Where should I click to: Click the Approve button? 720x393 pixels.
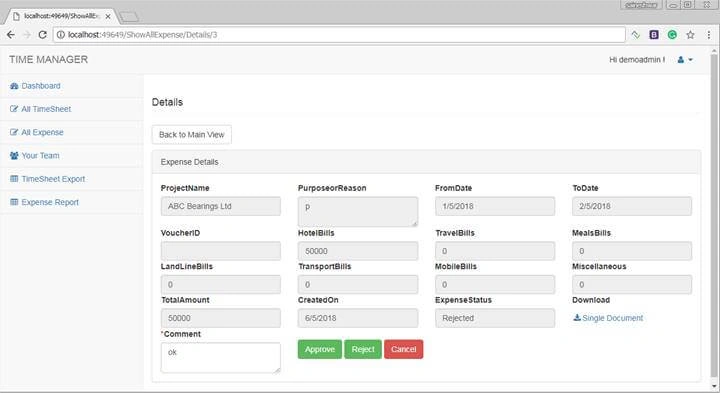pos(320,349)
